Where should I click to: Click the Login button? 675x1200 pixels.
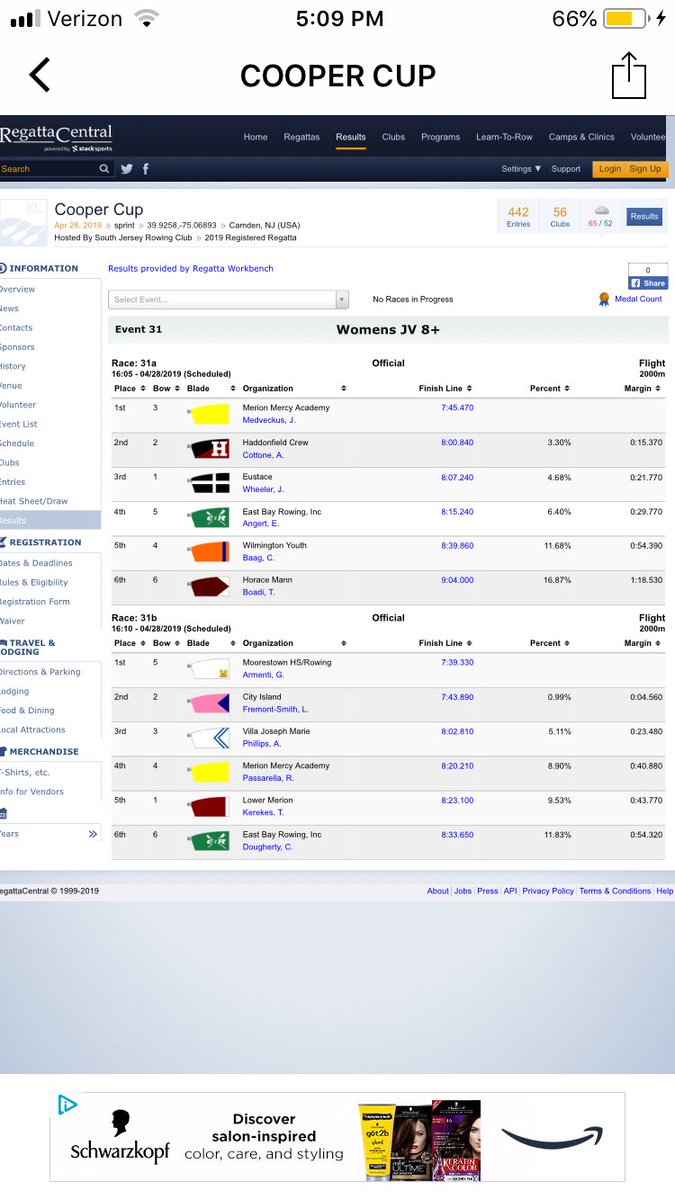(610, 169)
